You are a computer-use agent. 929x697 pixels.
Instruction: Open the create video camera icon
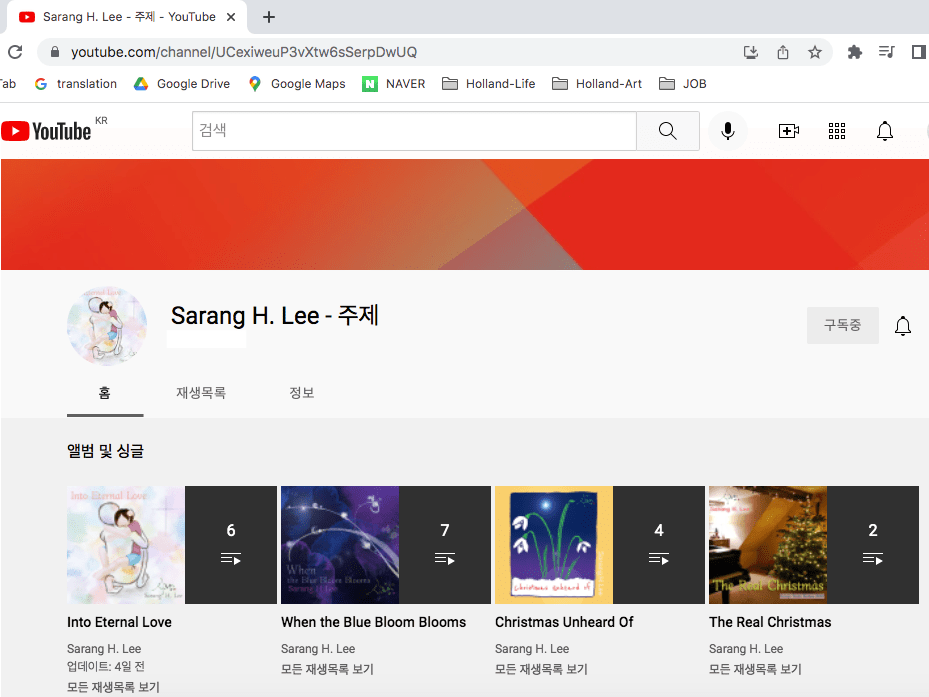click(x=788, y=131)
